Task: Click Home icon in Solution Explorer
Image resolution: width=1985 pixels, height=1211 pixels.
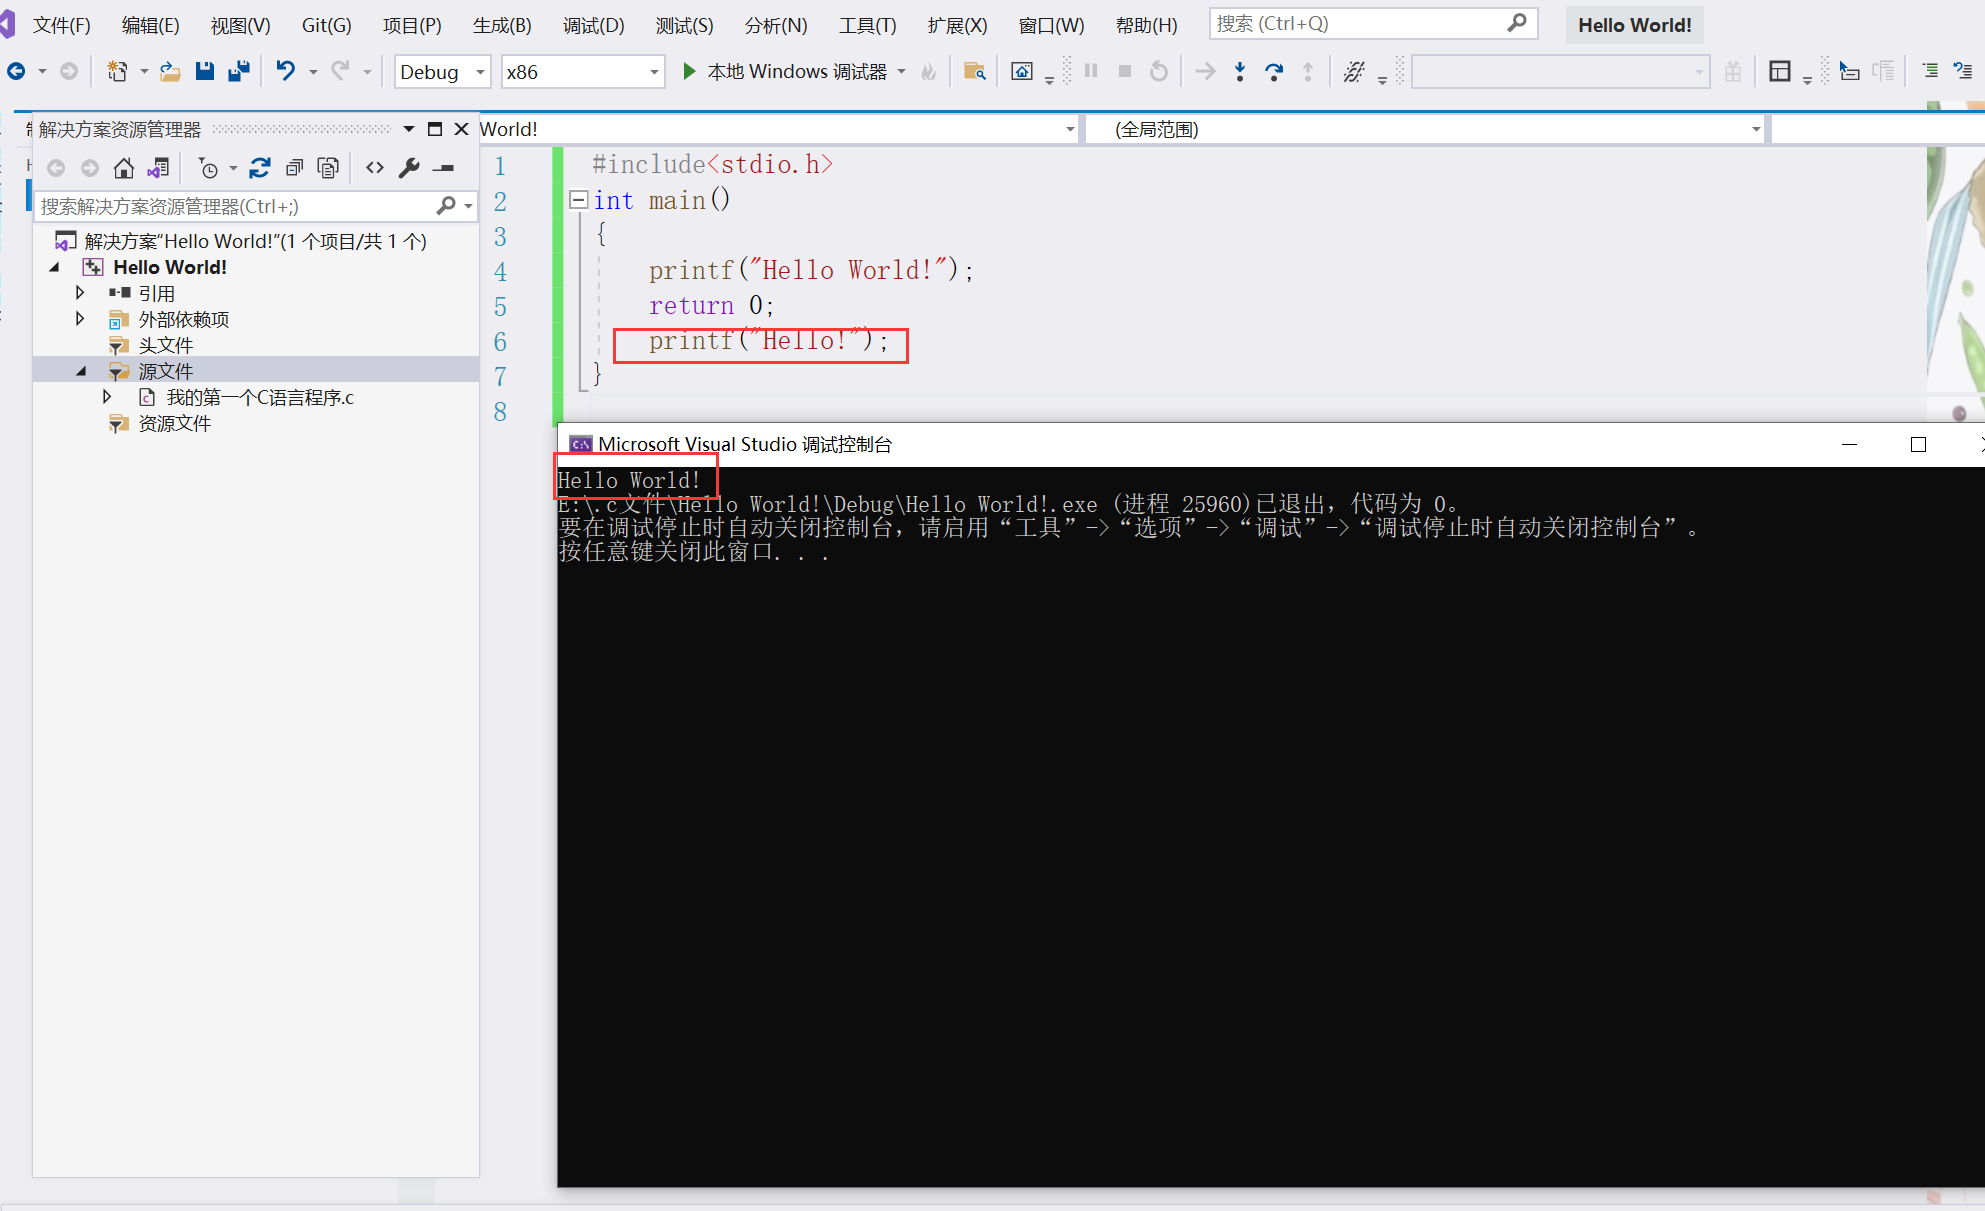Action: 124,168
